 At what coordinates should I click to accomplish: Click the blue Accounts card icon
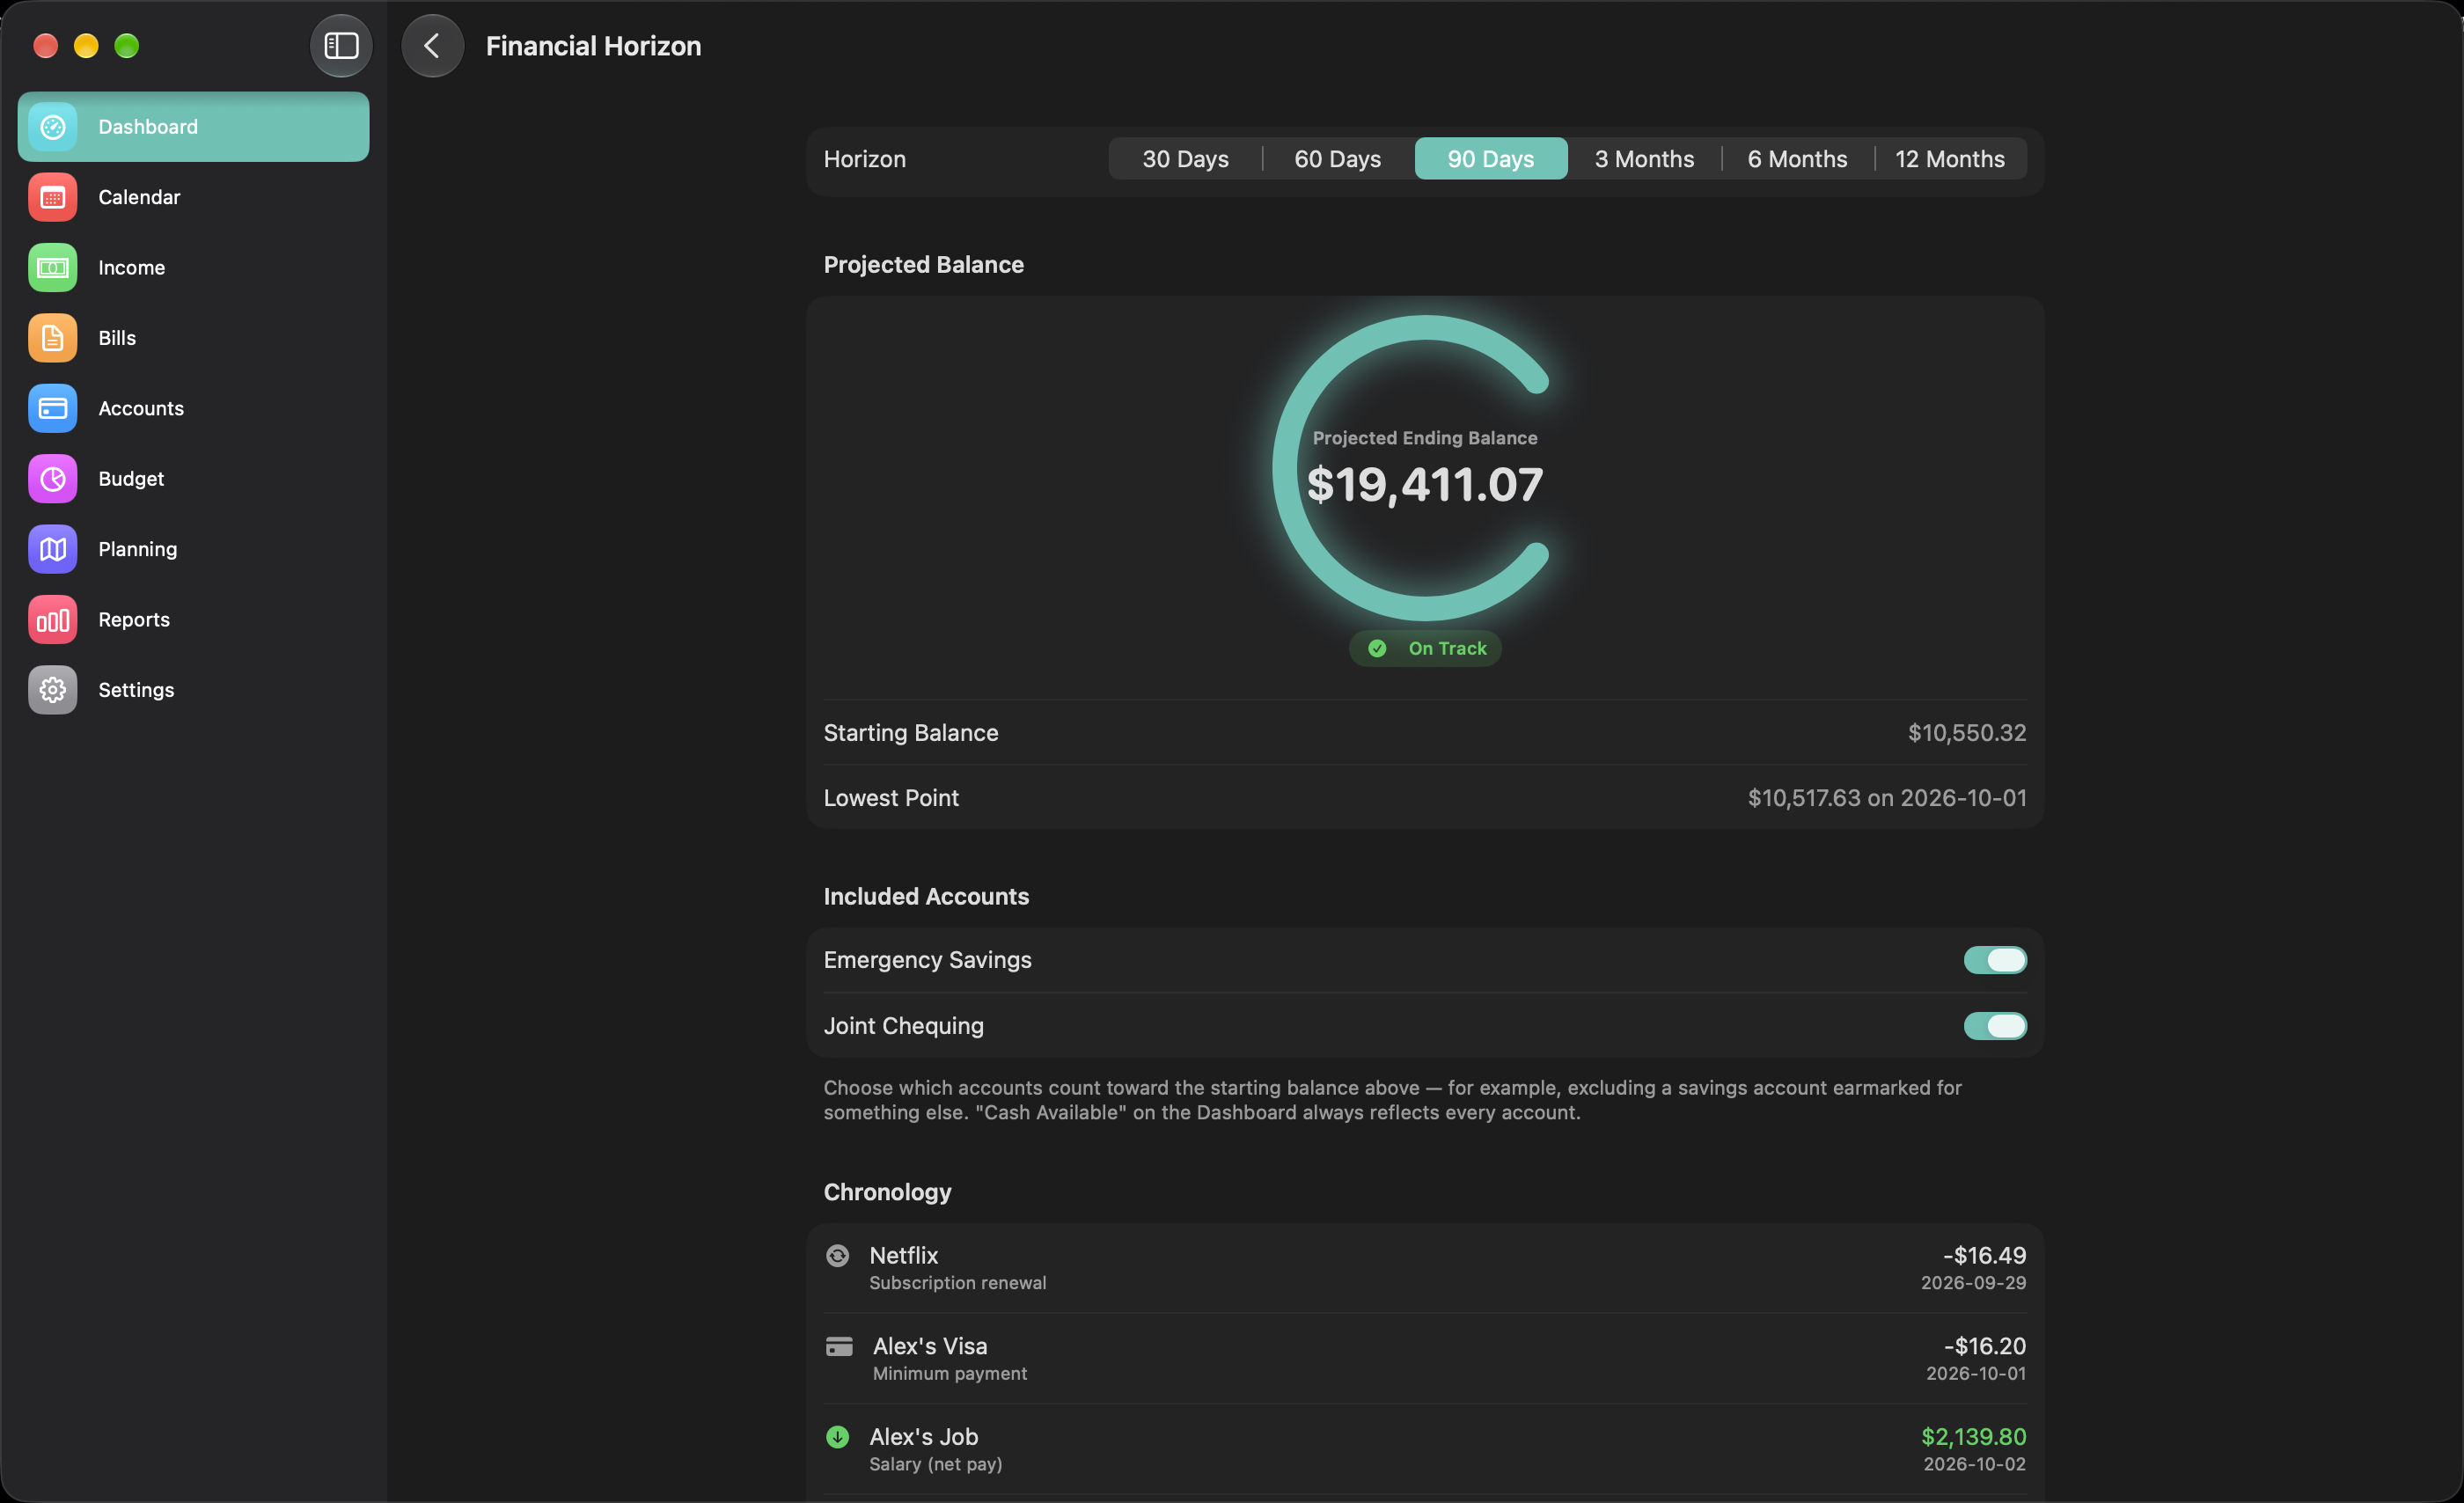point(53,408)
